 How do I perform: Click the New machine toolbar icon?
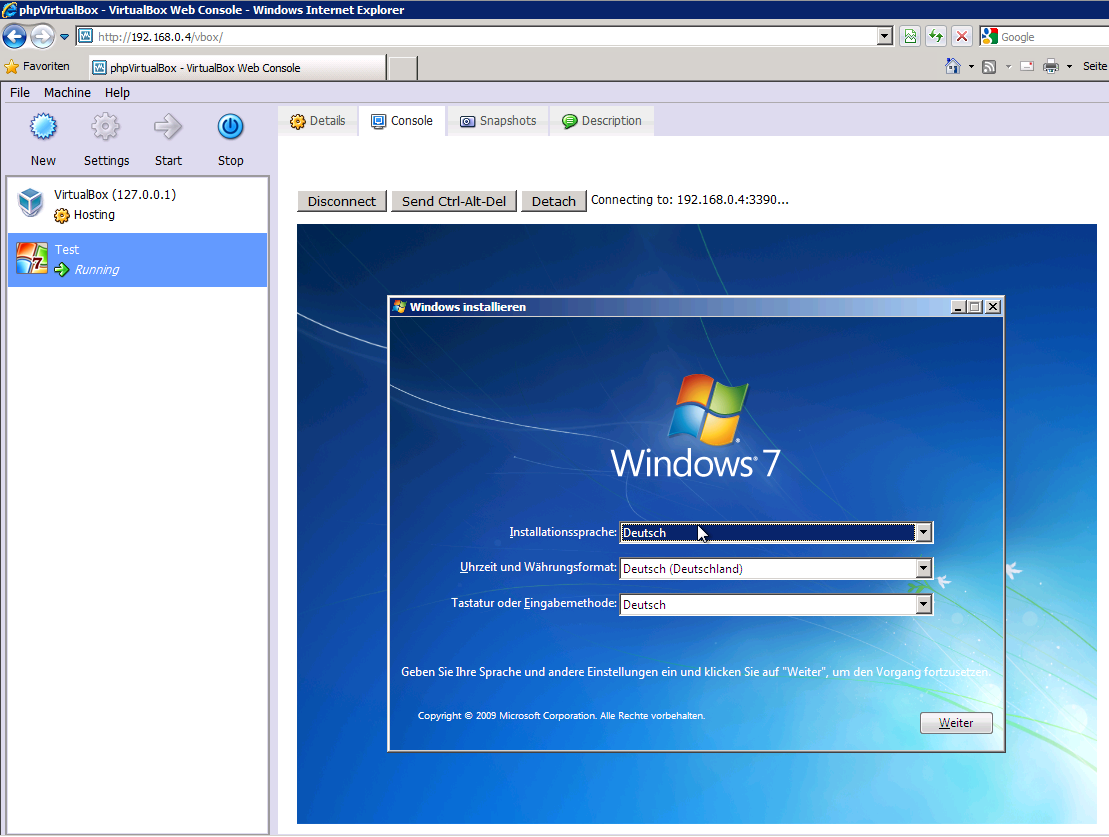43,127
